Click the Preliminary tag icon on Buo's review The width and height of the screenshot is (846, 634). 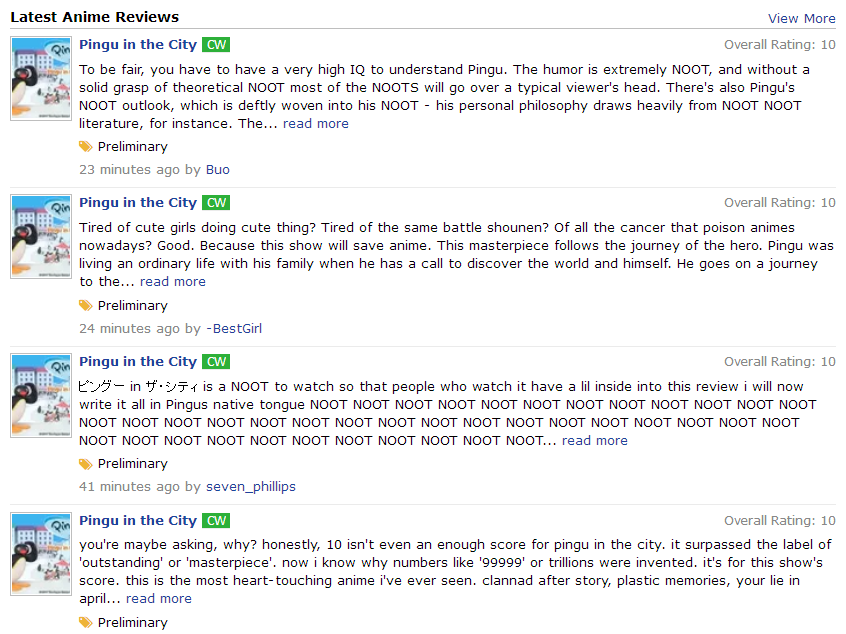85,147
